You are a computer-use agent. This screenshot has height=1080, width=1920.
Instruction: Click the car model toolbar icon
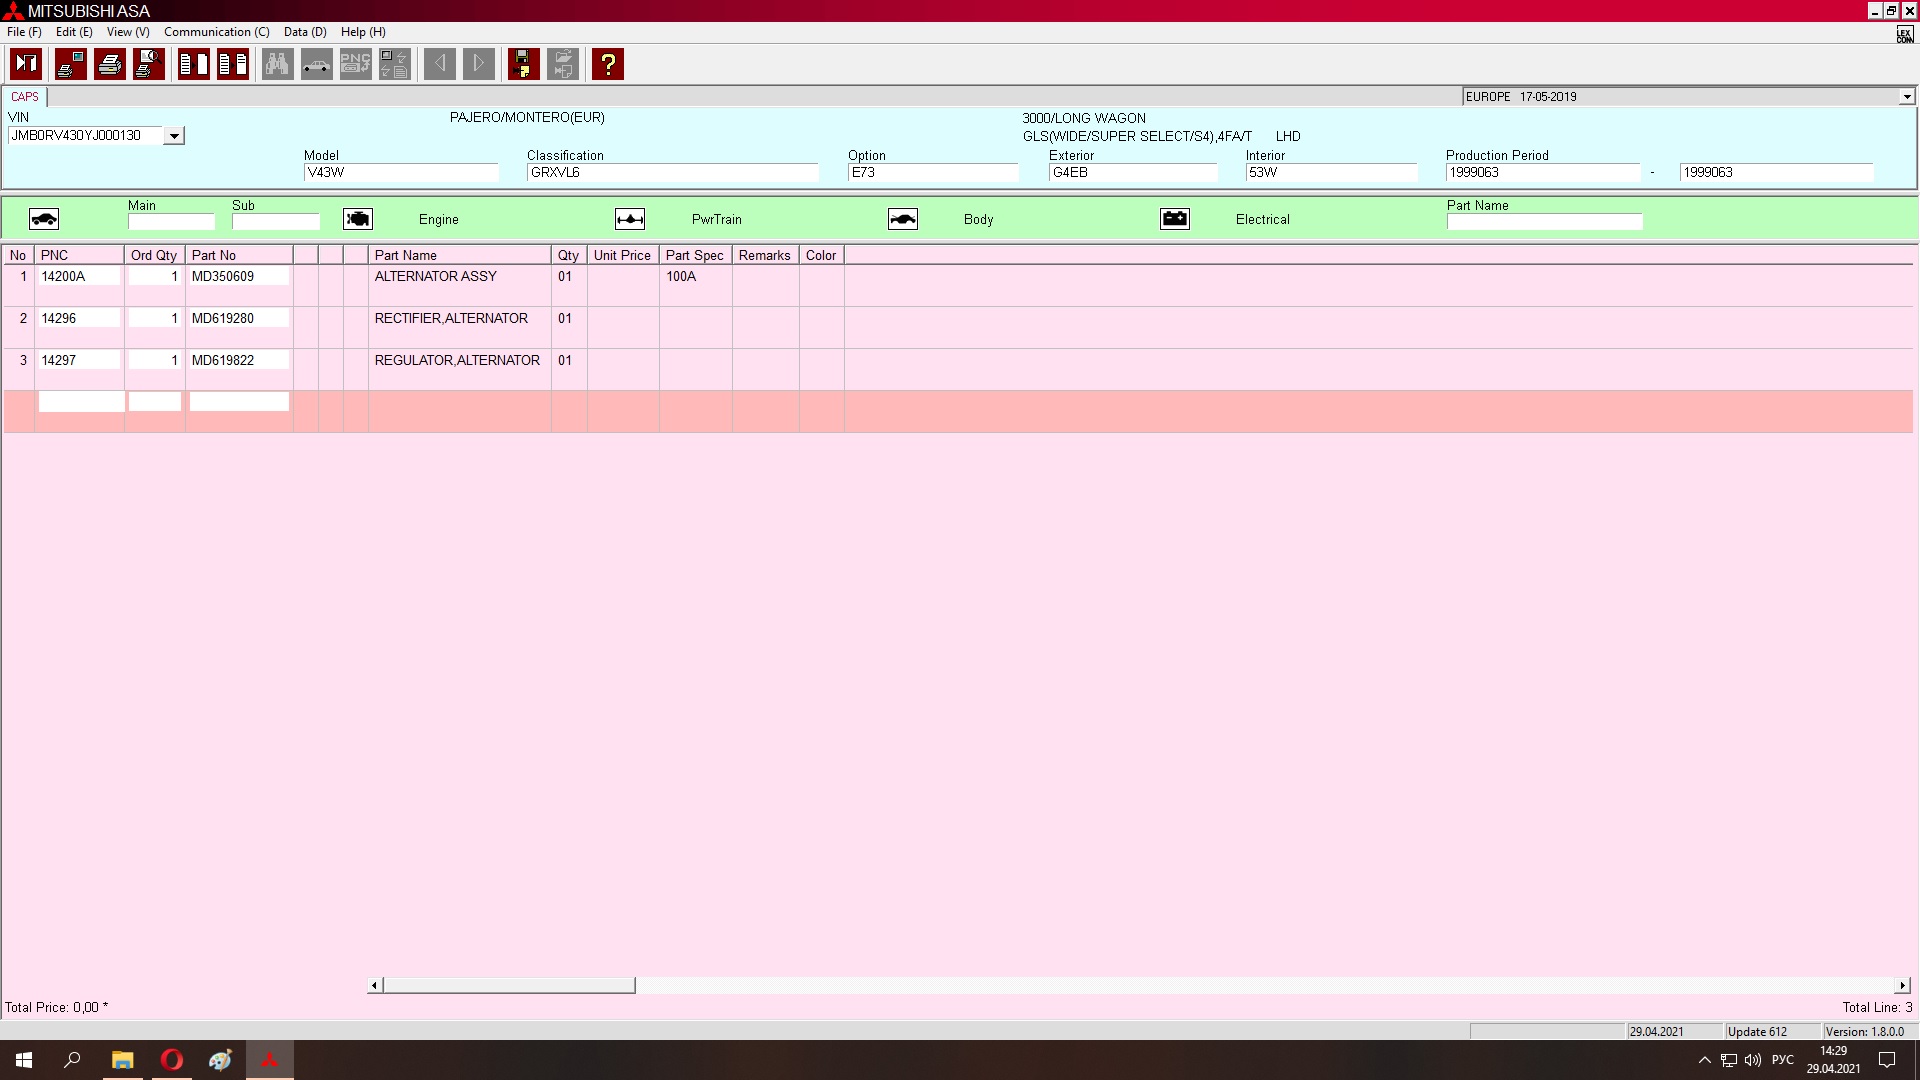[x=316, y=64]
